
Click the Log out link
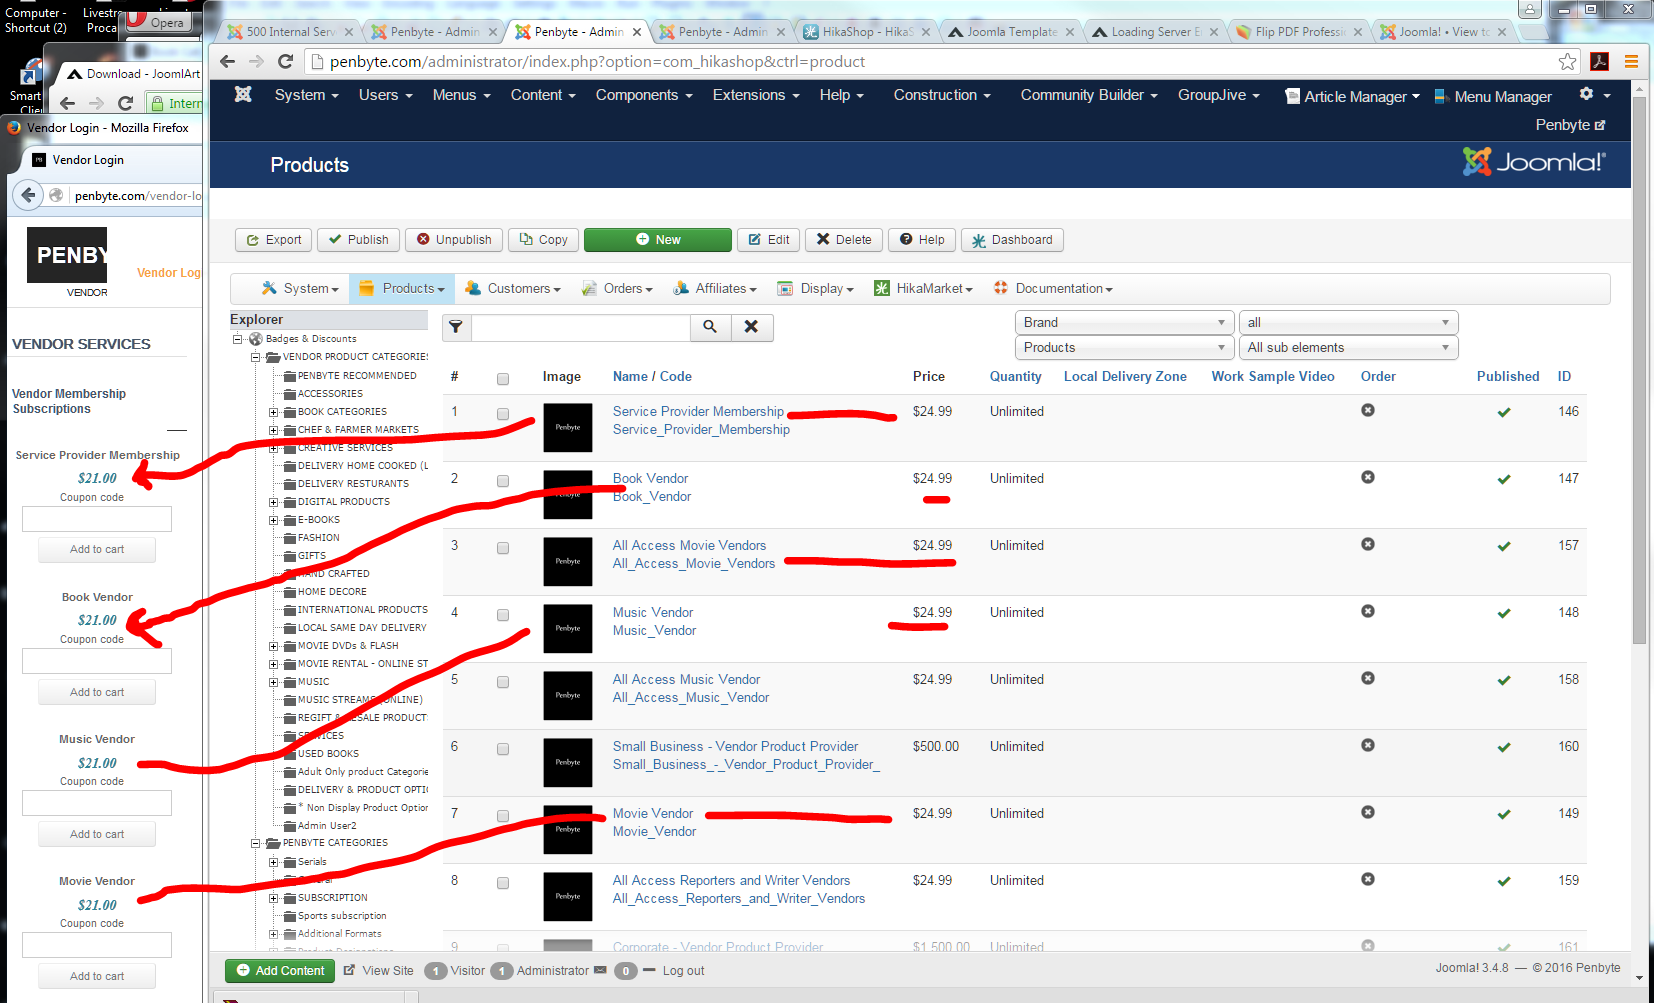click(x=683, y=970)
